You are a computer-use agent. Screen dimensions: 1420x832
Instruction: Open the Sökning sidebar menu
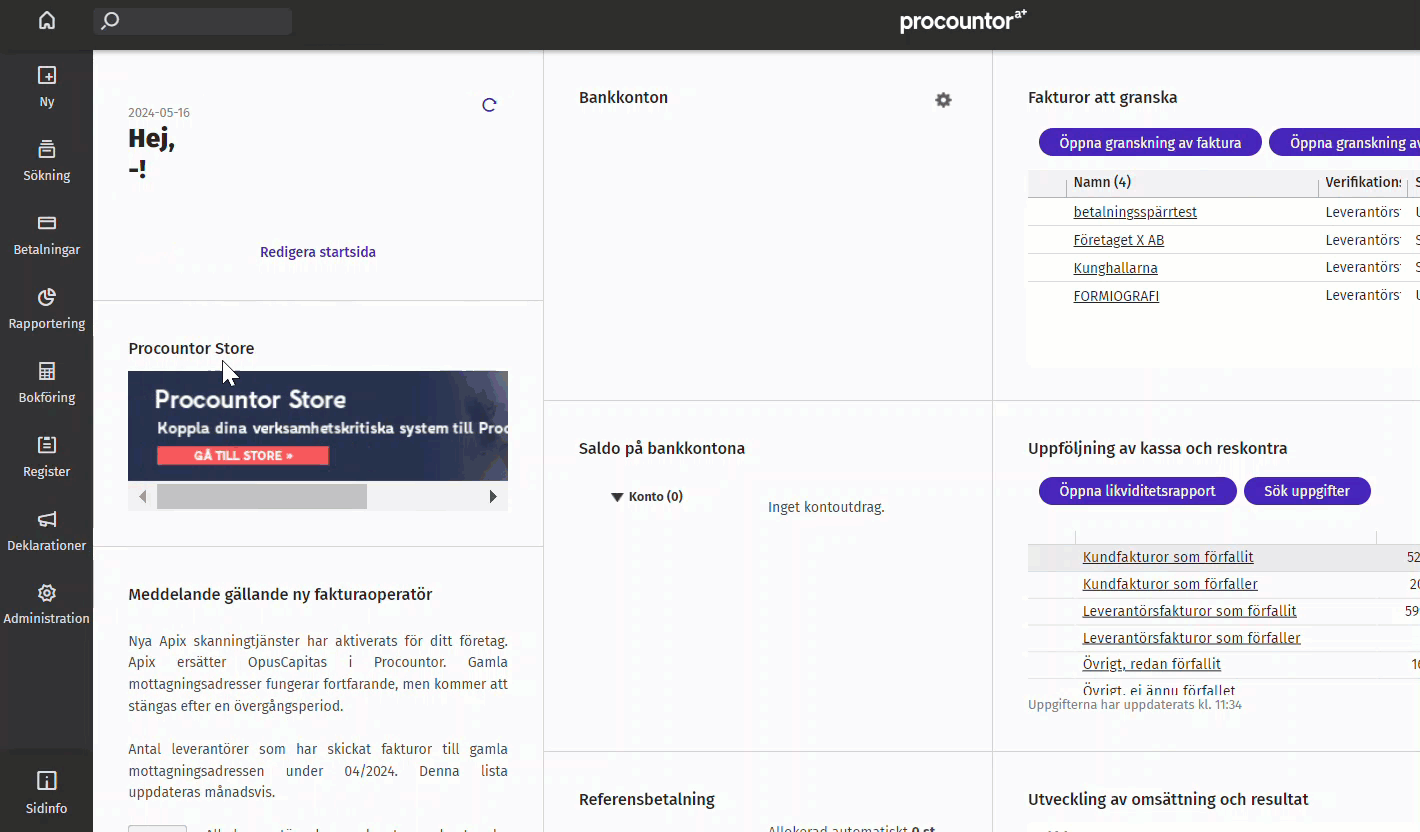click(47, 161)
